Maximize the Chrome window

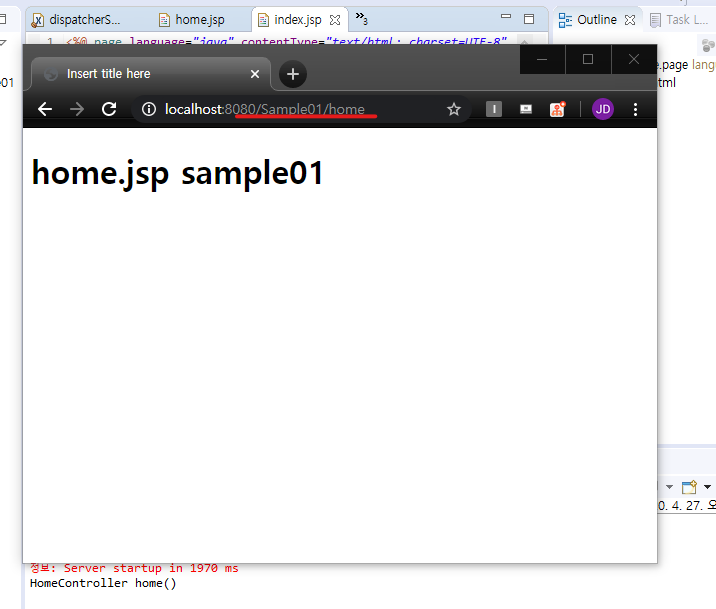[588, 59]
